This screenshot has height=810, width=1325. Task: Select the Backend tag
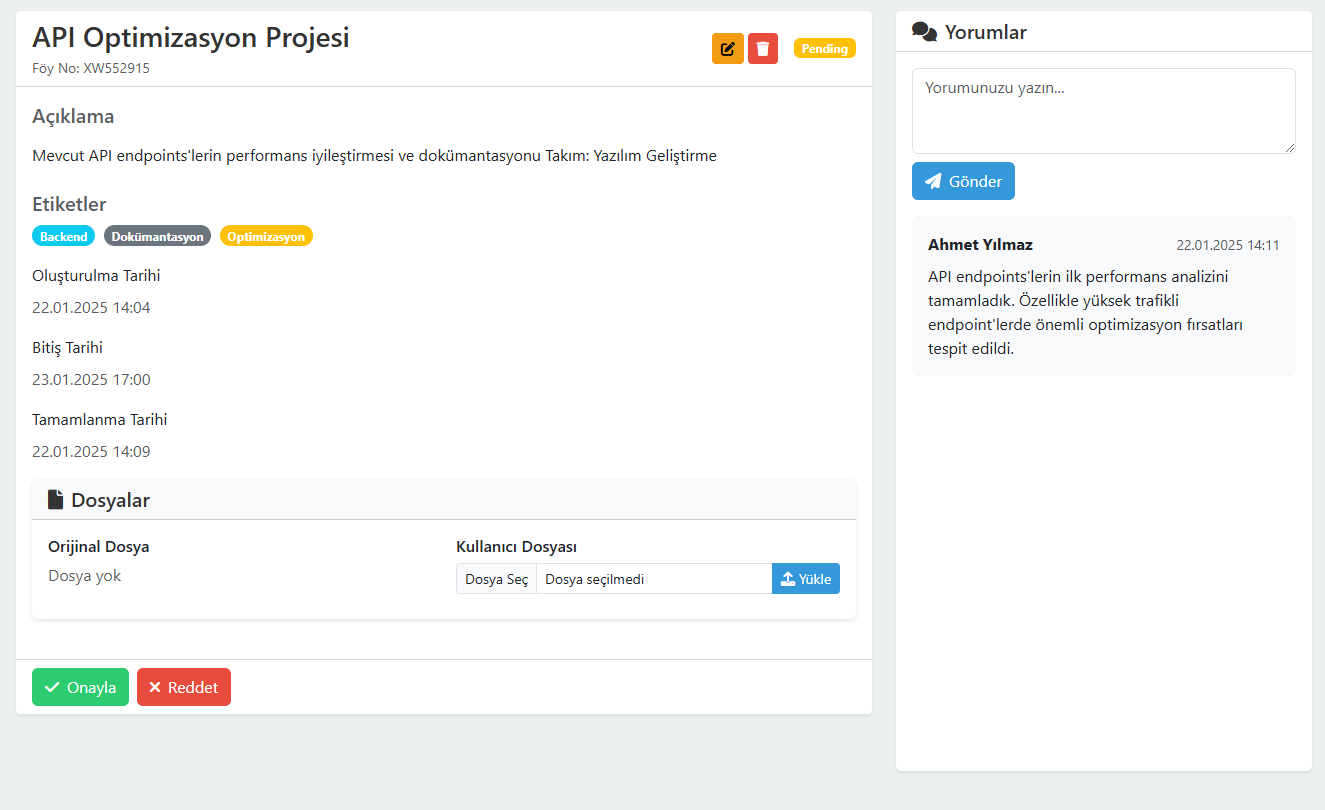(64, 237)
